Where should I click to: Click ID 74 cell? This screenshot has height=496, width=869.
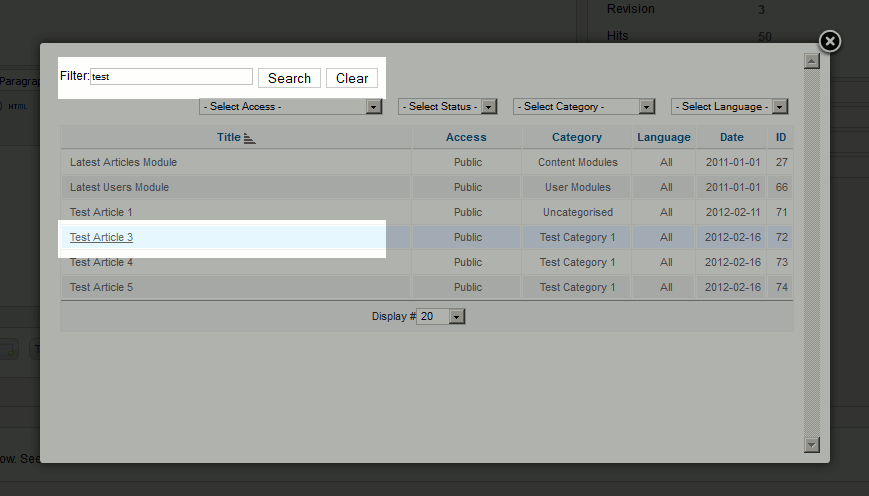click(x=781, y=287)
